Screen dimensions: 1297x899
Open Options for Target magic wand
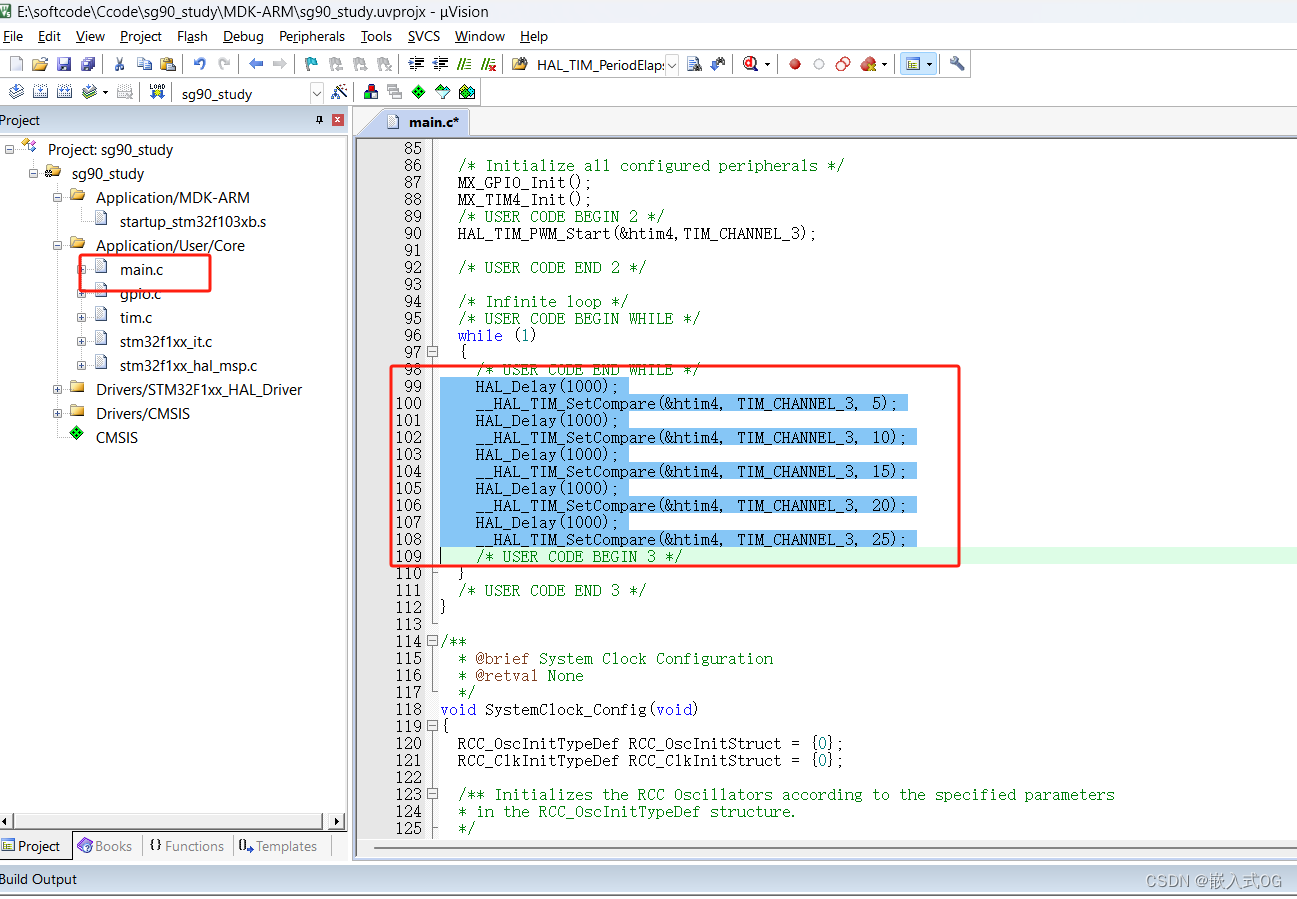pyautogui.click(x=339, y=92)
